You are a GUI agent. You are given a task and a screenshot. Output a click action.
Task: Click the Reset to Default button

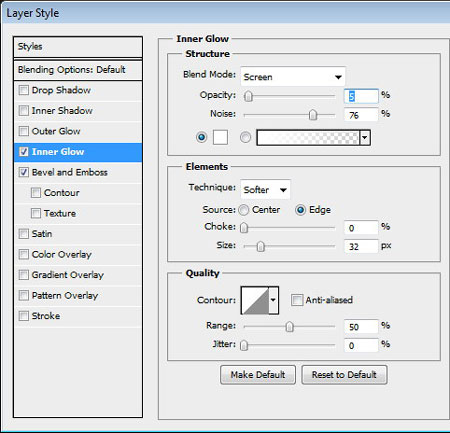click(x=344, y=375)
